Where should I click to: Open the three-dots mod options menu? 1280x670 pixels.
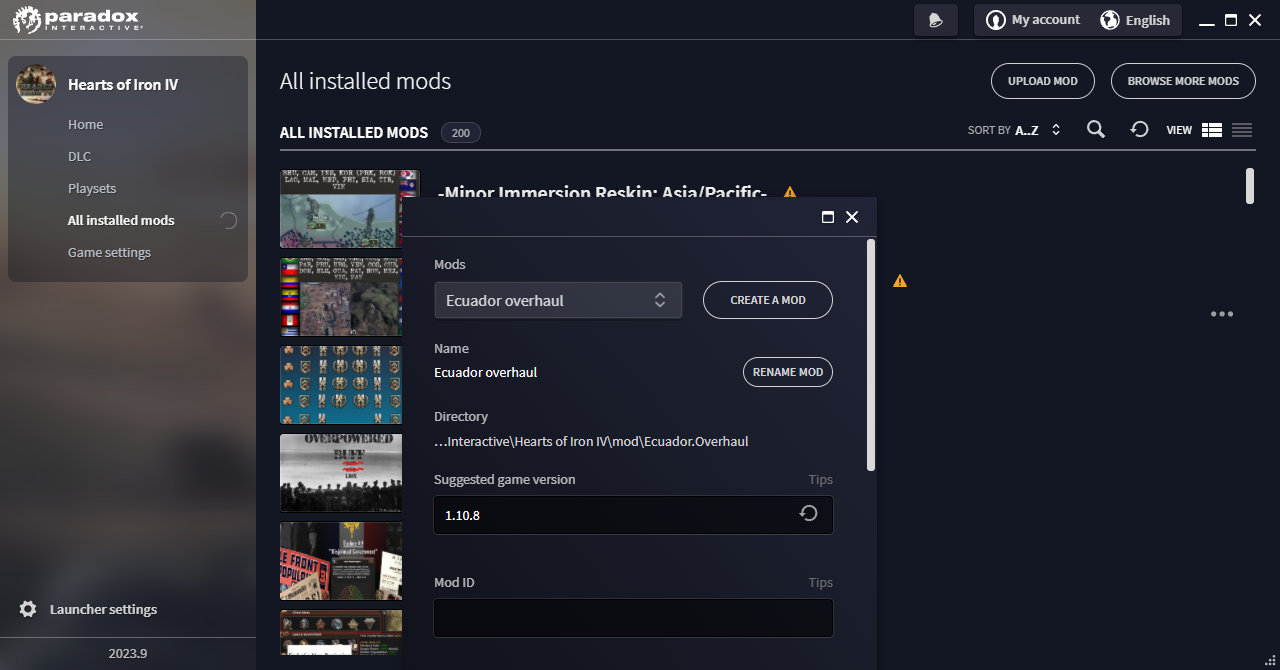pyautogui.click(x=1222, y=313)
